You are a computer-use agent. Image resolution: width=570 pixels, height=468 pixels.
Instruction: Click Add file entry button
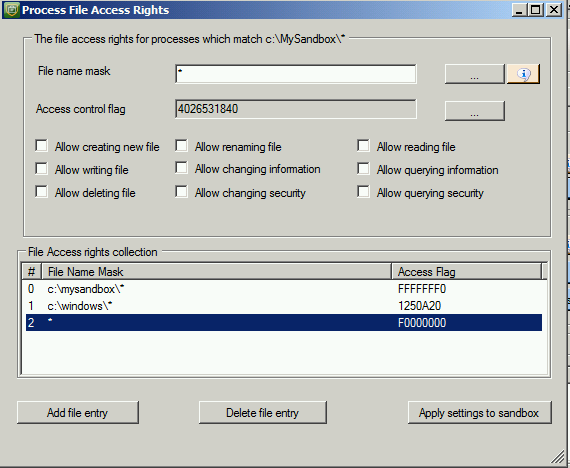(x=78, y=413)
